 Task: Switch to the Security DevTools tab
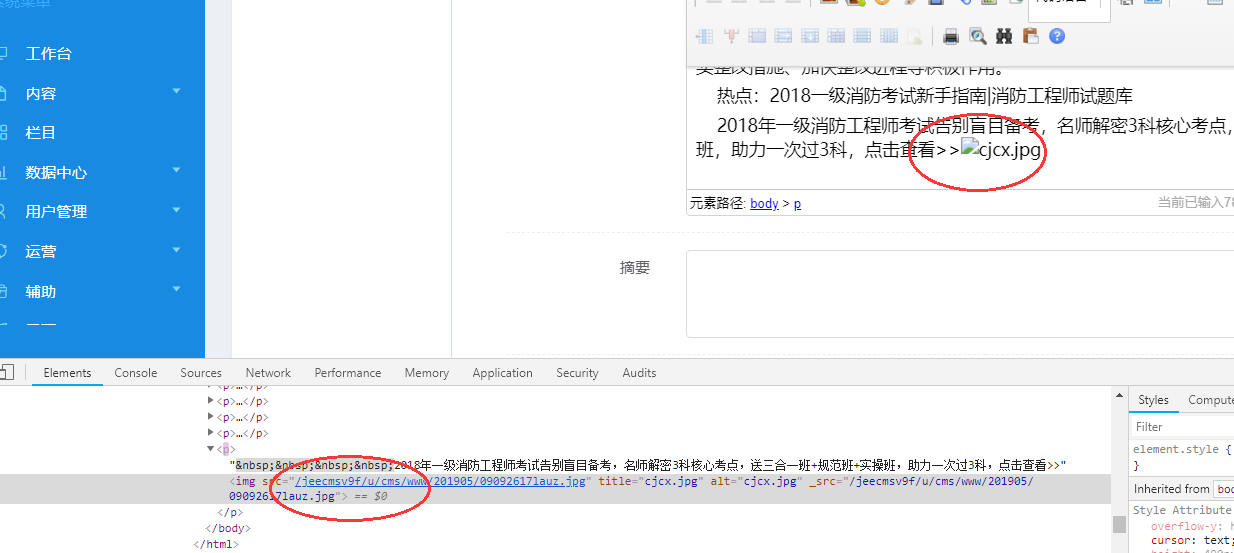pyautogui.click(x=577, y=373)
